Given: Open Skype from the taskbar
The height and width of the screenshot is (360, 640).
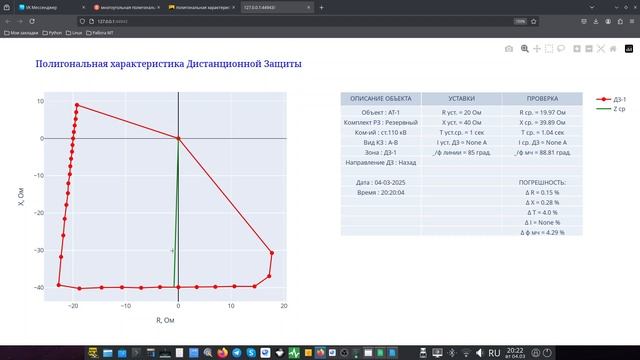Looking at the screenshot, I should point(251,353).
